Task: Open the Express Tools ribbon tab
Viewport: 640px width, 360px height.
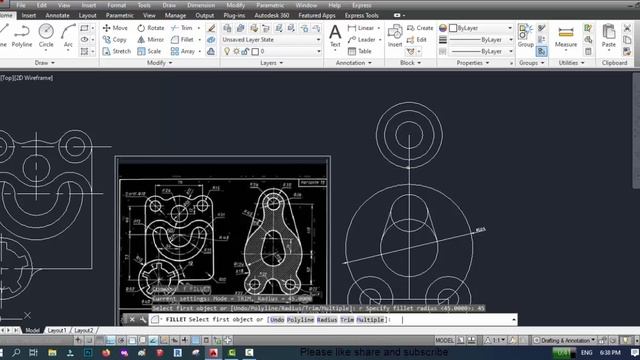Action: point(362,16)
